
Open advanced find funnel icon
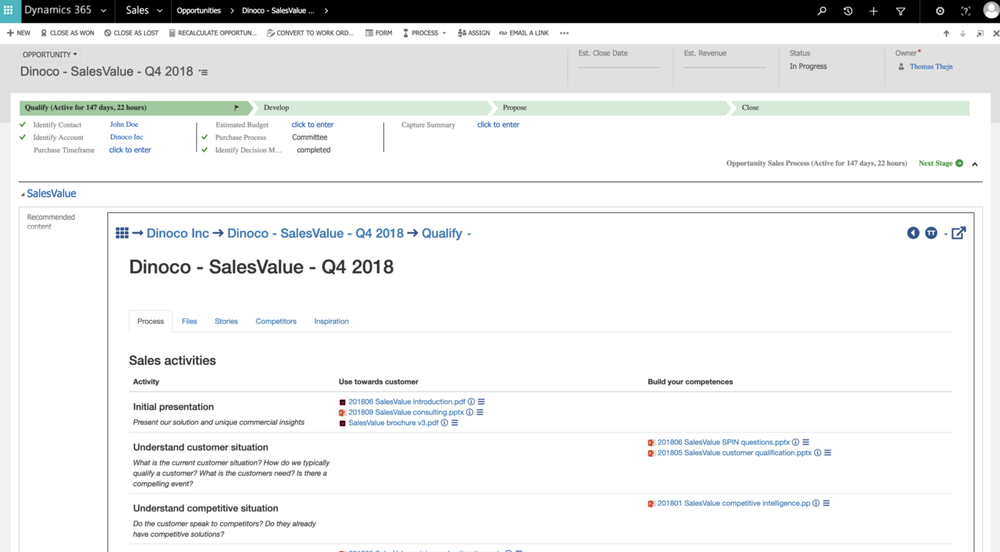point(901,11)
